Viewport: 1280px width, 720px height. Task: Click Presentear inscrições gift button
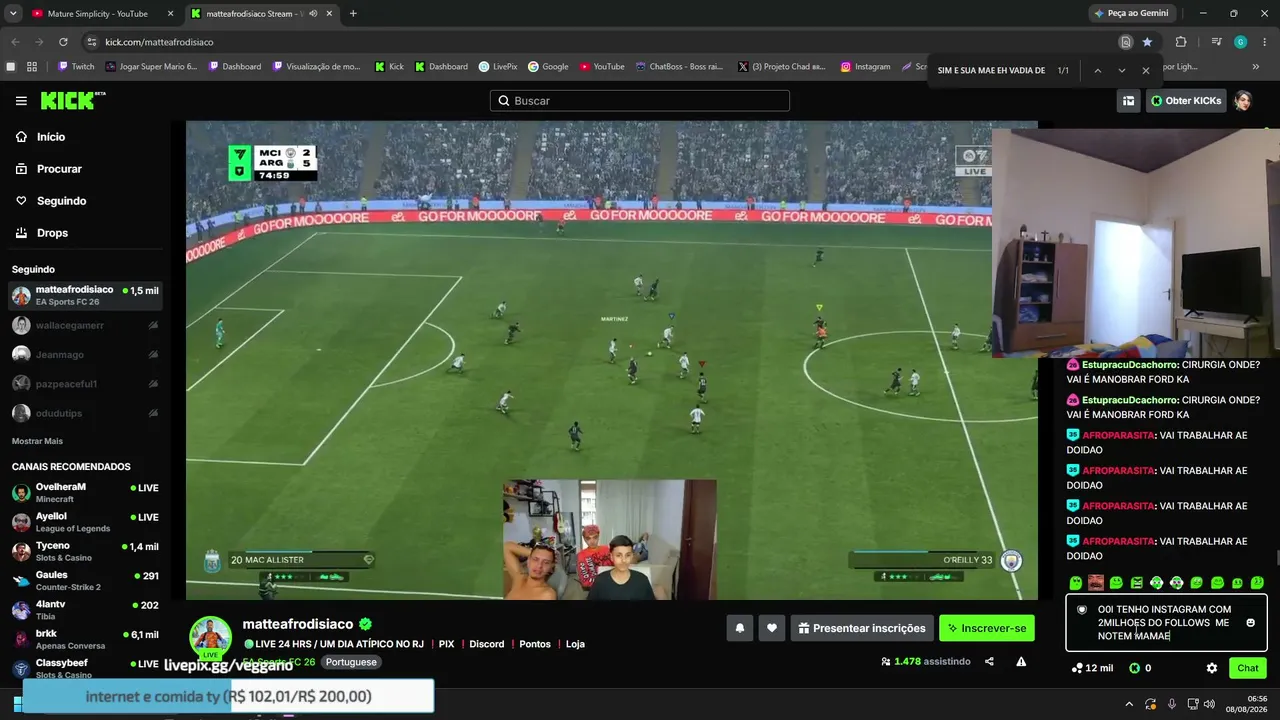click(862, 628)
